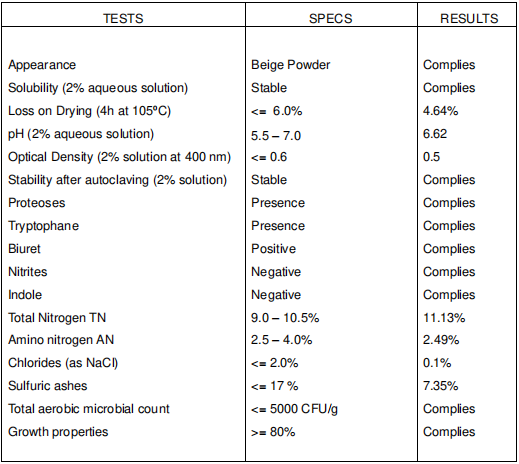519x464 pixels.
Task: Click the Amino nitrogen 2.49% result
Action: (x=441, y=340)
